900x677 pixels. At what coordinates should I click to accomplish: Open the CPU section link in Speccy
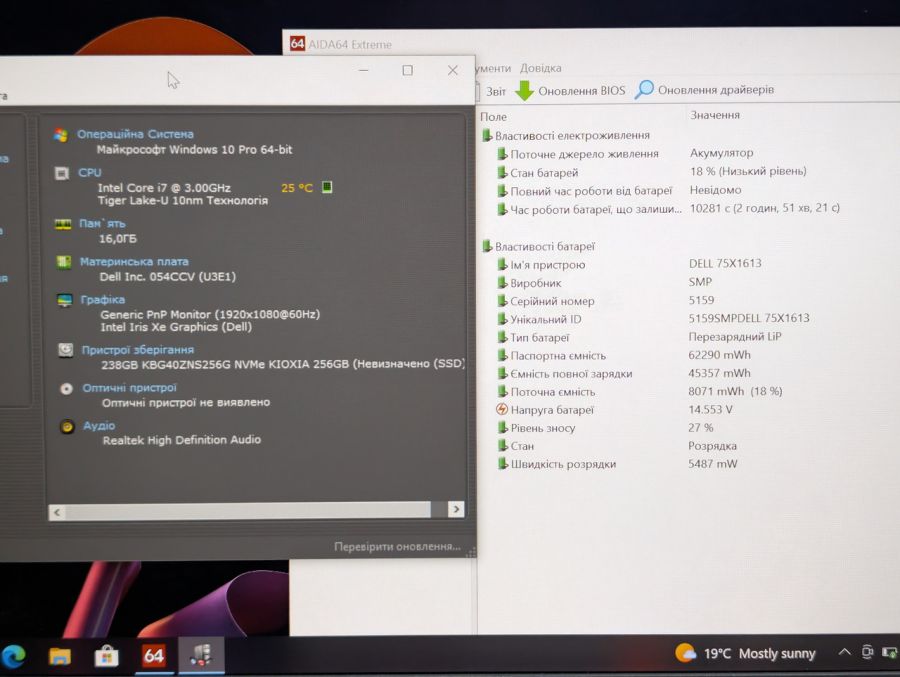click(x=90, y=172)
